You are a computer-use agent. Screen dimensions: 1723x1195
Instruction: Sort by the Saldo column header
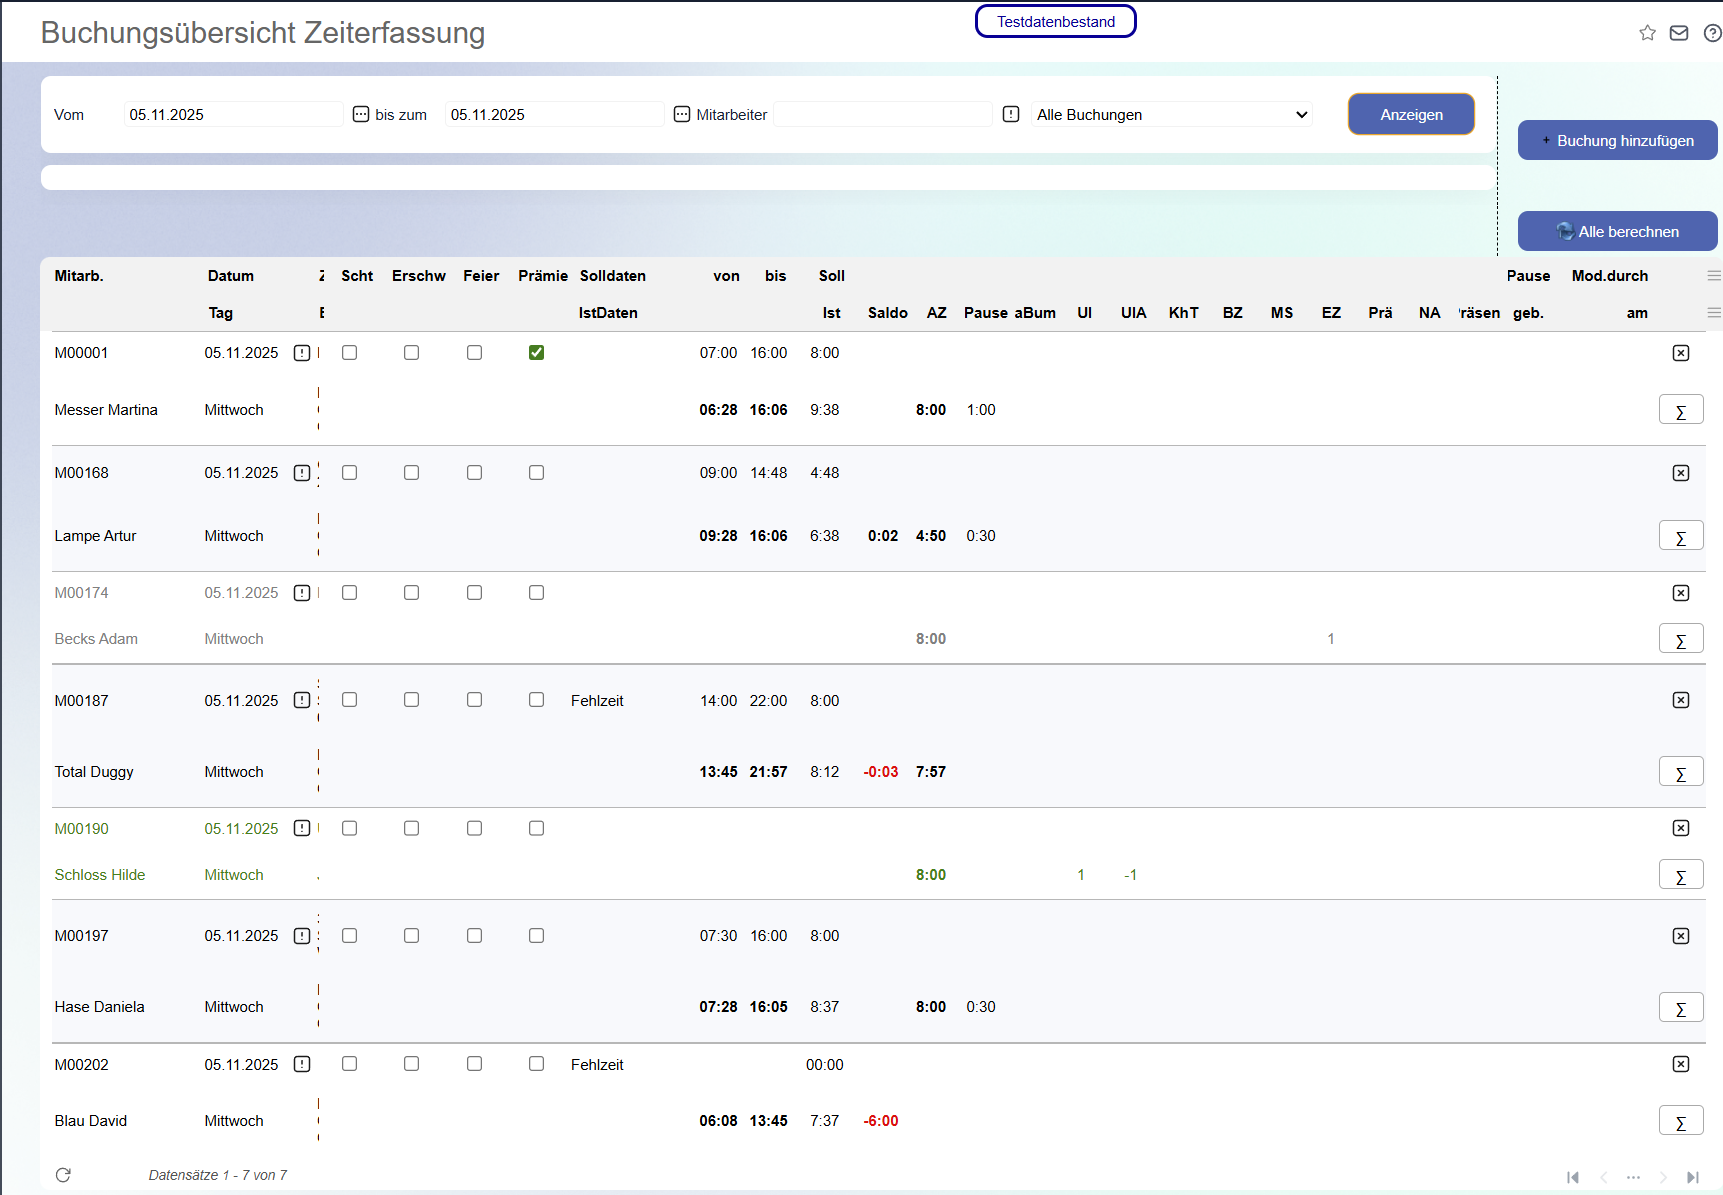888,313
